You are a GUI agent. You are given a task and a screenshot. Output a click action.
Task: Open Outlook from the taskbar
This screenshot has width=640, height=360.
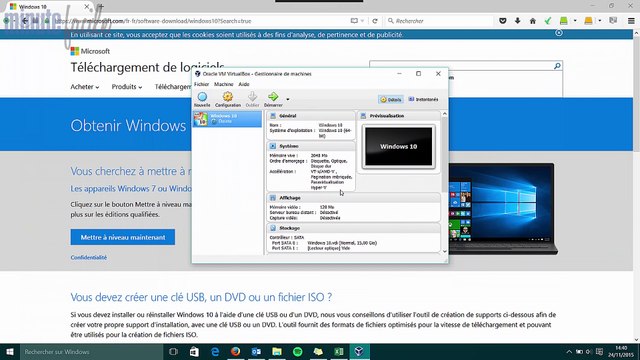[x=256, y=351]
